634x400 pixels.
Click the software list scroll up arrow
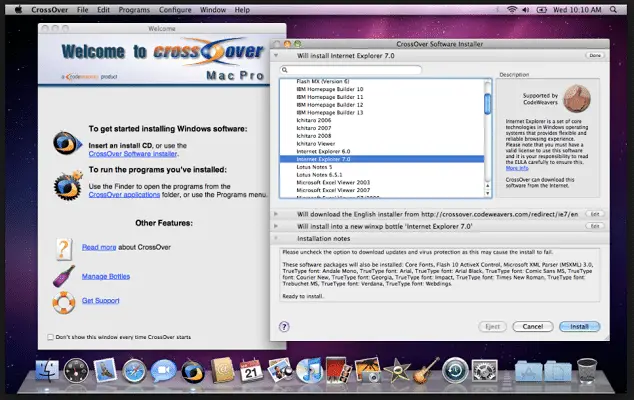[x=488, y=186]
